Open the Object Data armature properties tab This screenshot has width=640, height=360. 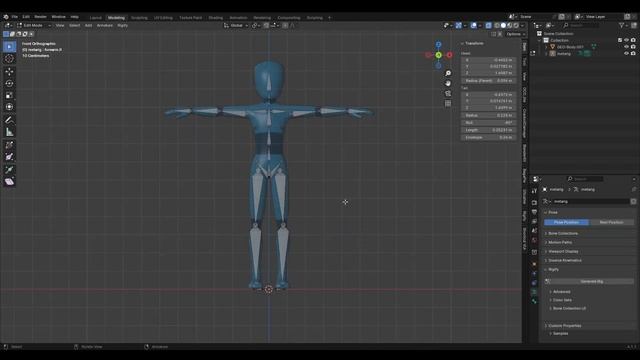tap(534, 292)
